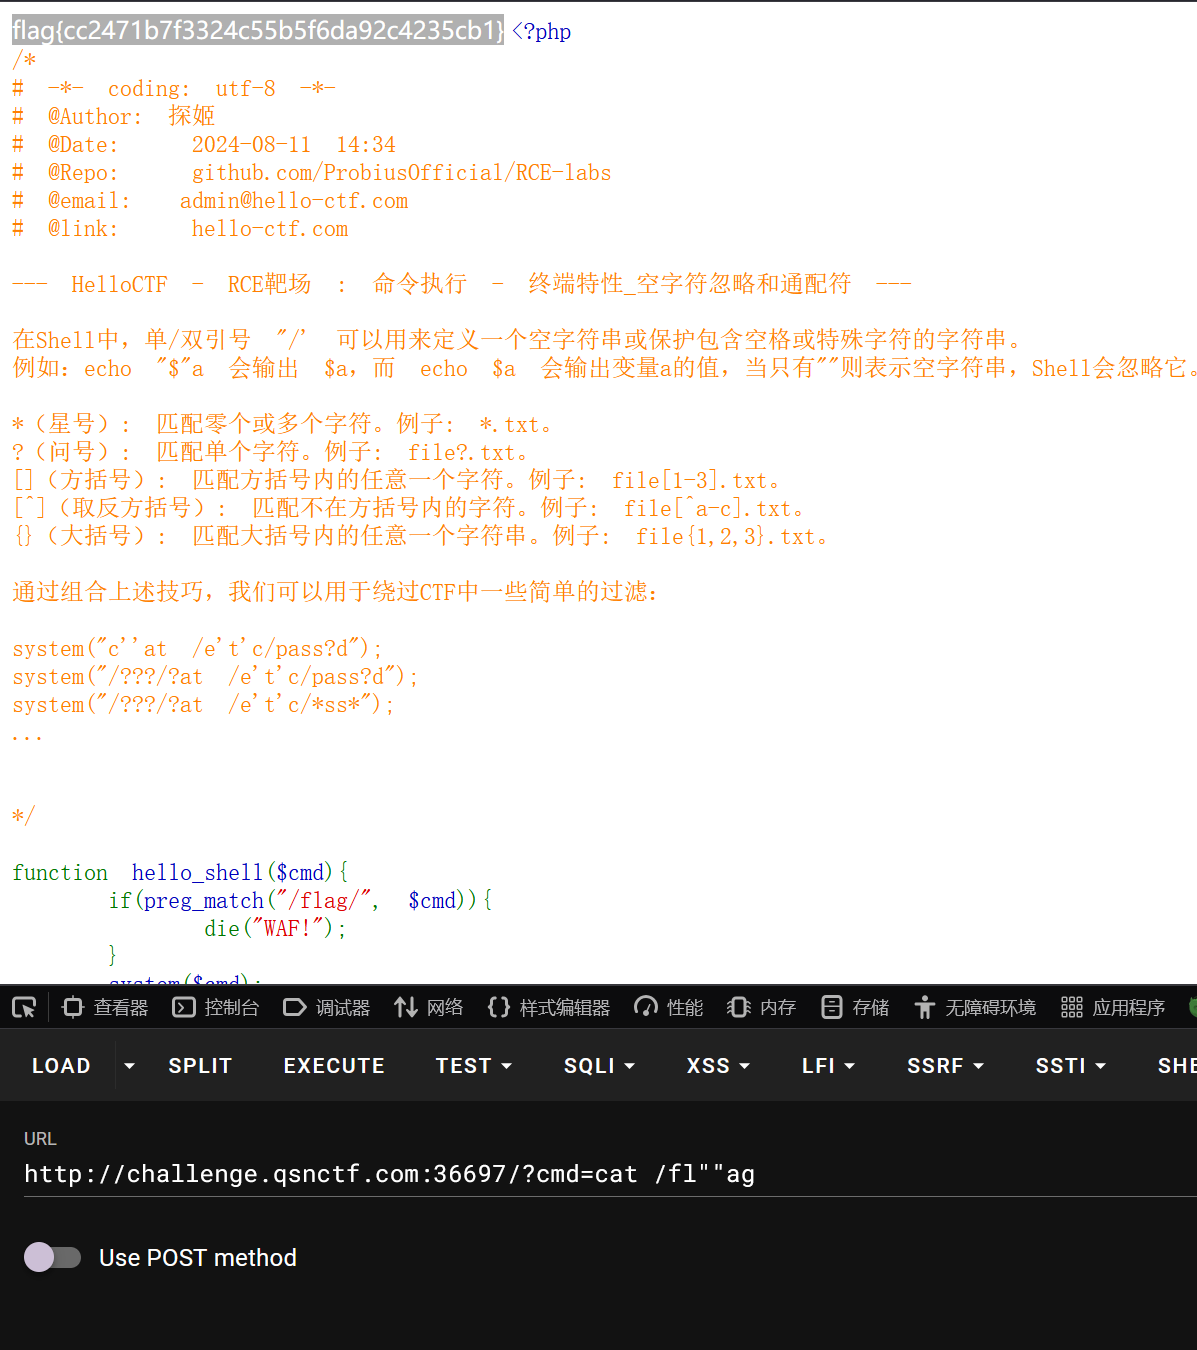Click the EXECUTE button
This screenshot has height=1350, width=1197.
pyautogui.click(x=333, y=1065)
